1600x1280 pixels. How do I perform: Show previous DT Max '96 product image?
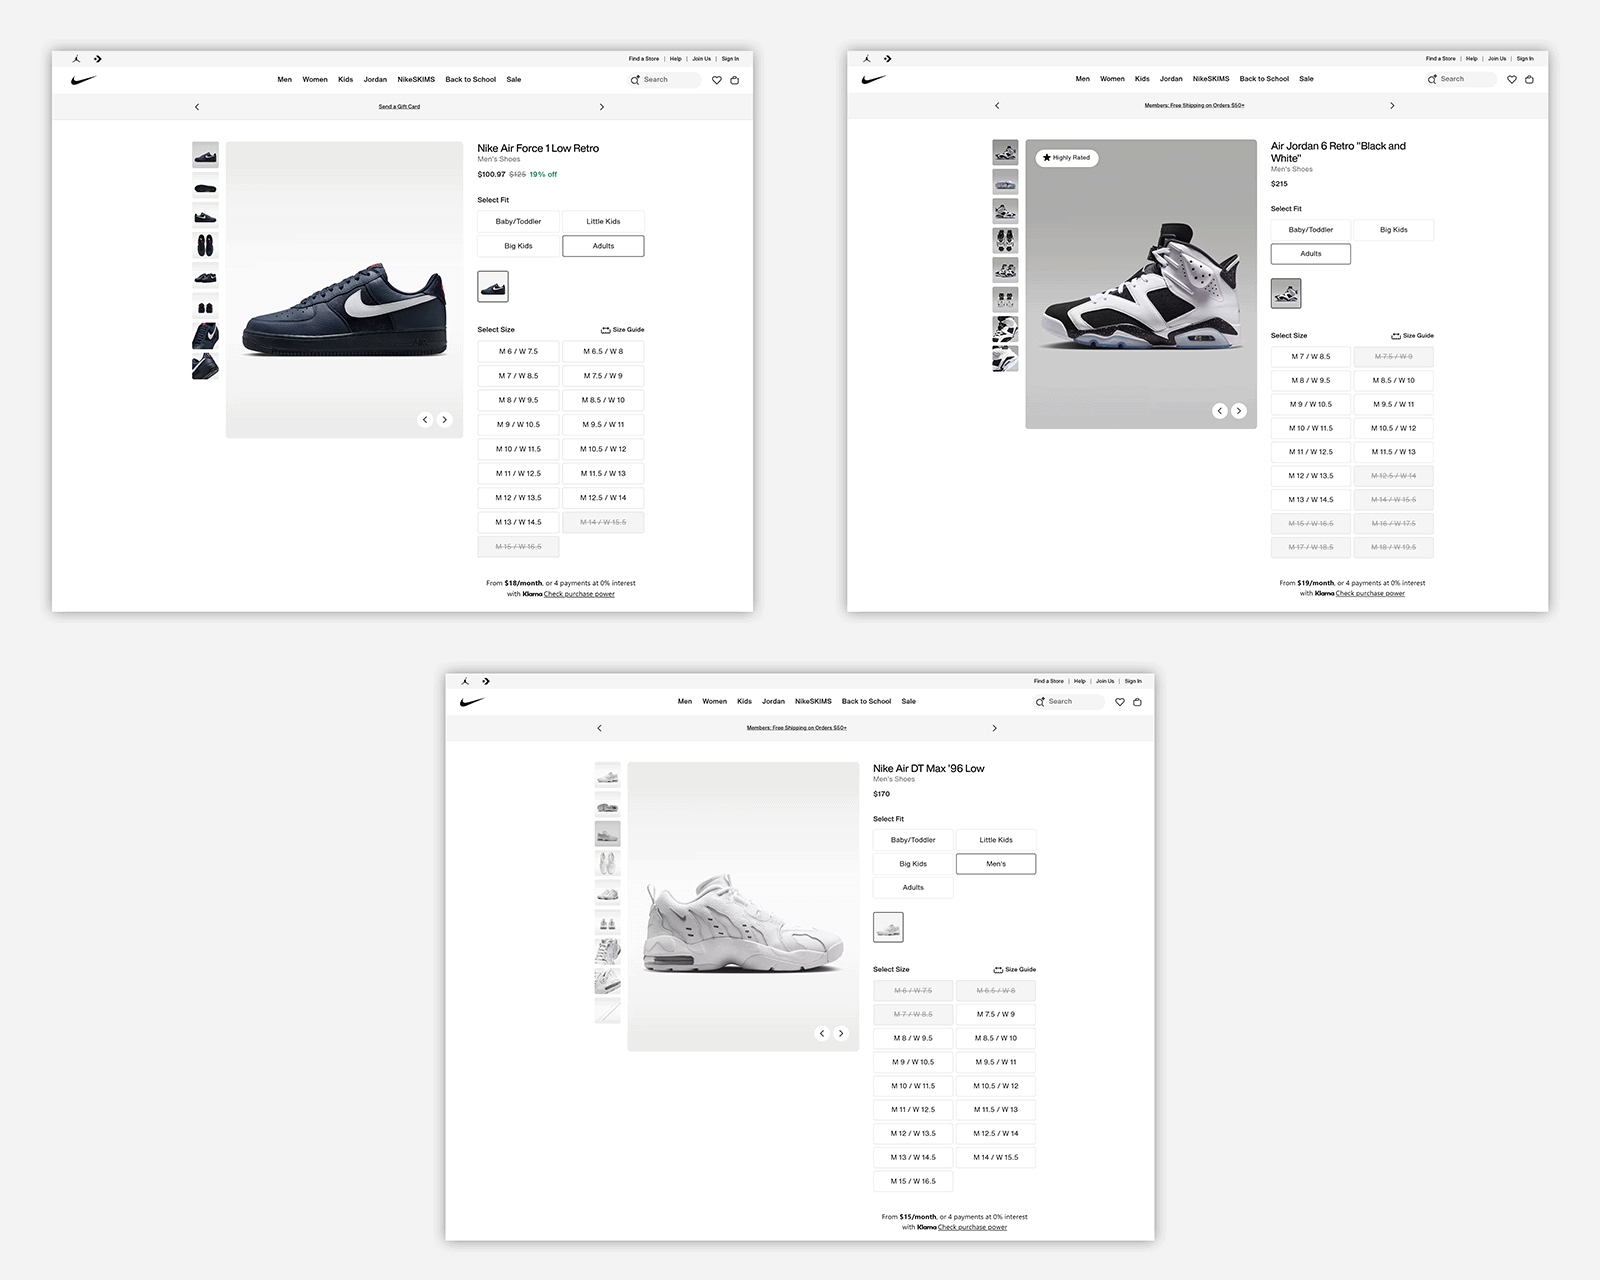[x=822, y=1034]
